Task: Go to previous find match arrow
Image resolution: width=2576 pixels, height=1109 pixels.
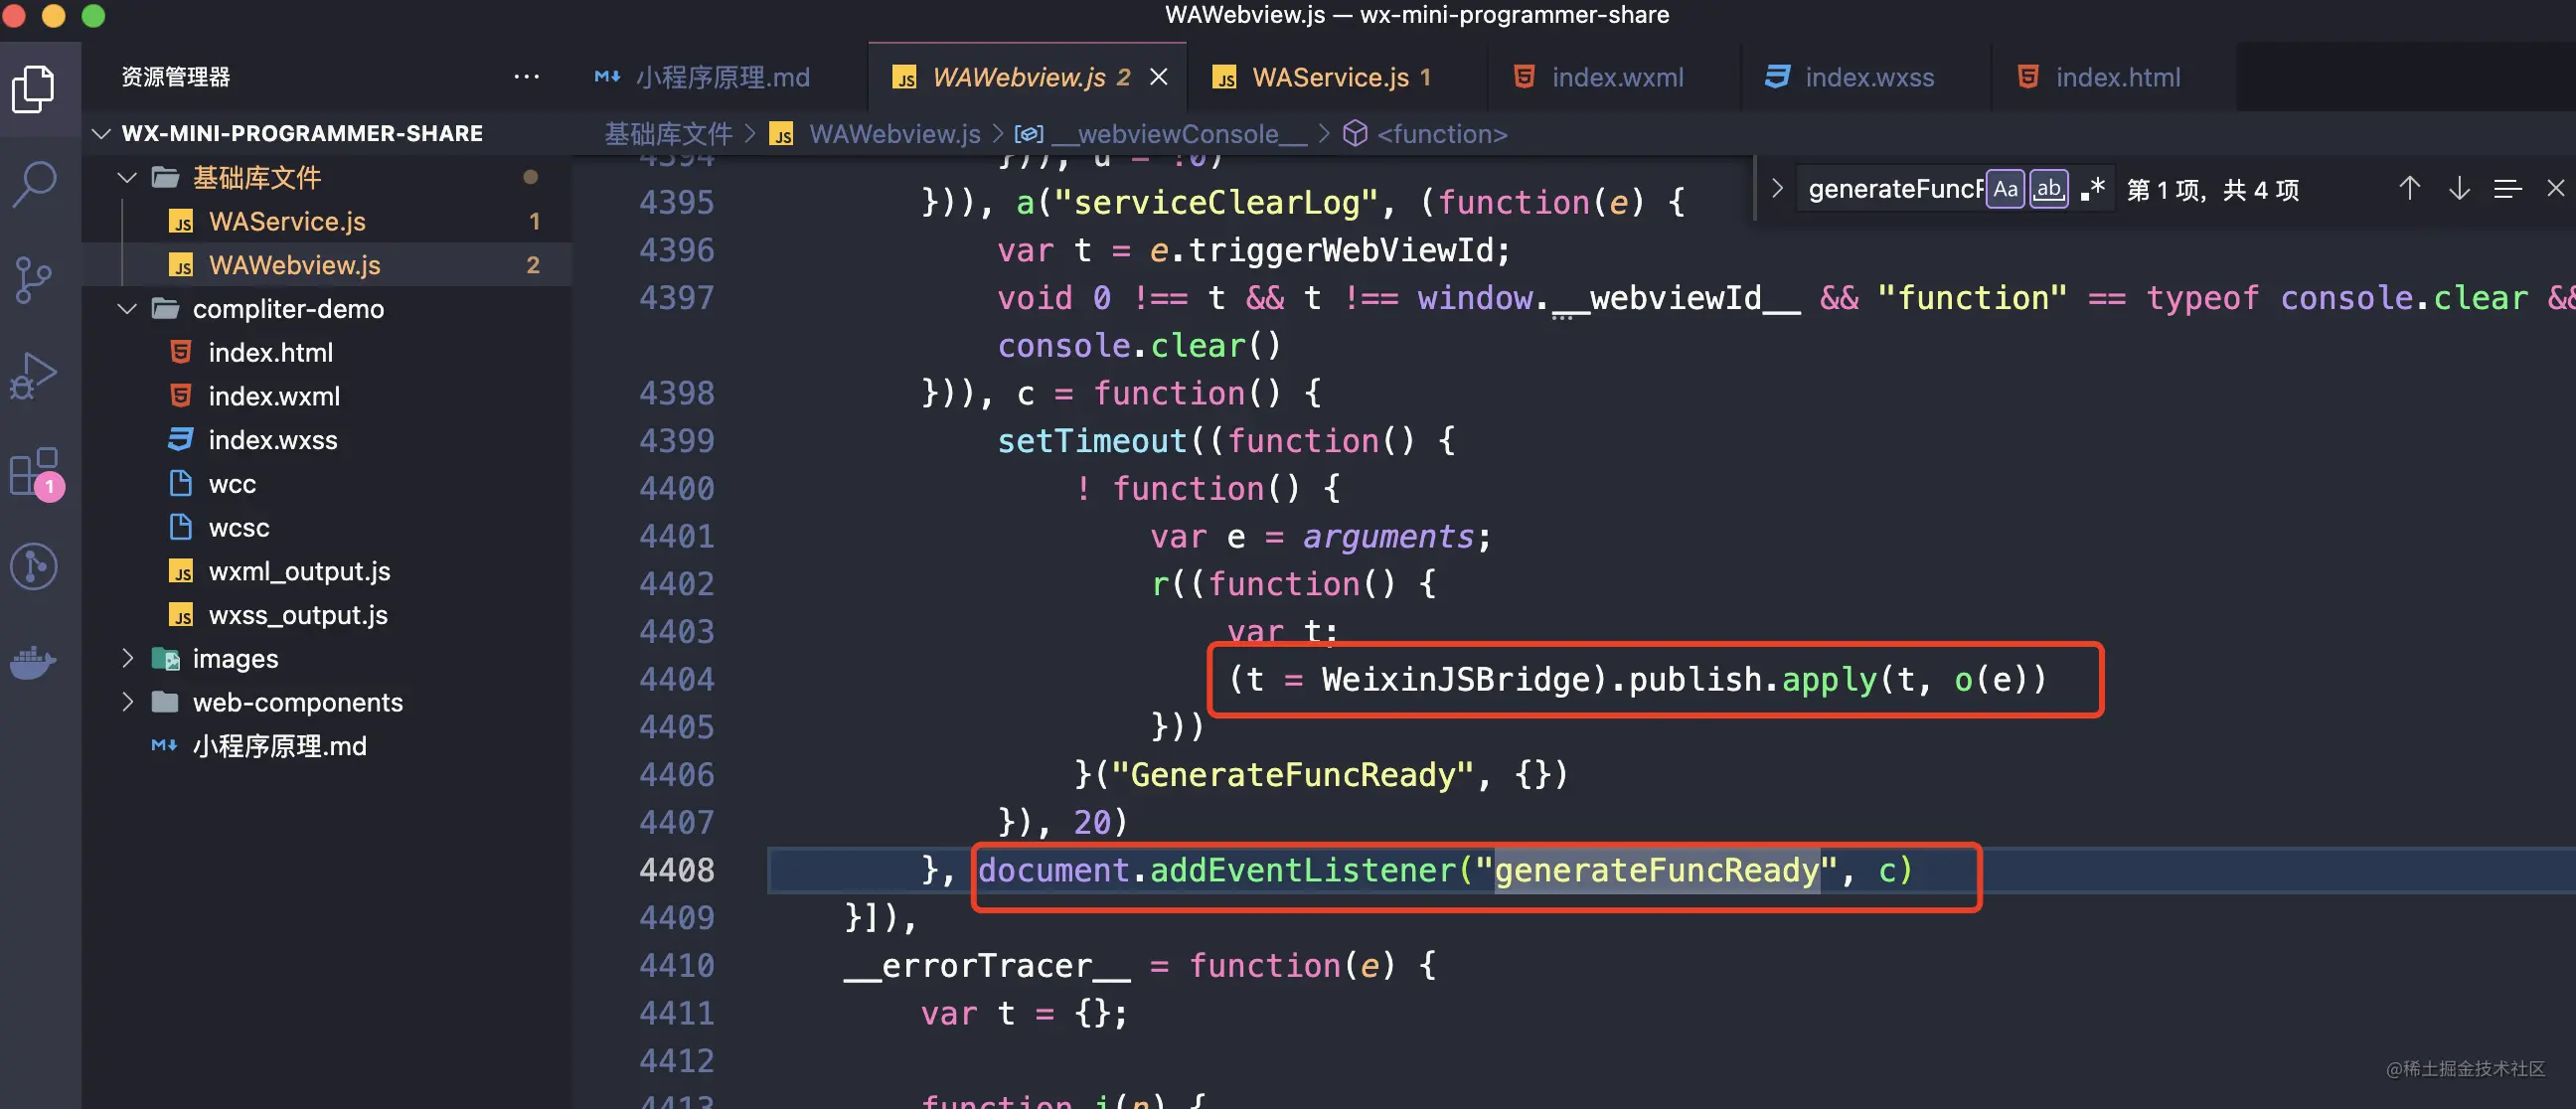Action: click(x=2408, y=188)
